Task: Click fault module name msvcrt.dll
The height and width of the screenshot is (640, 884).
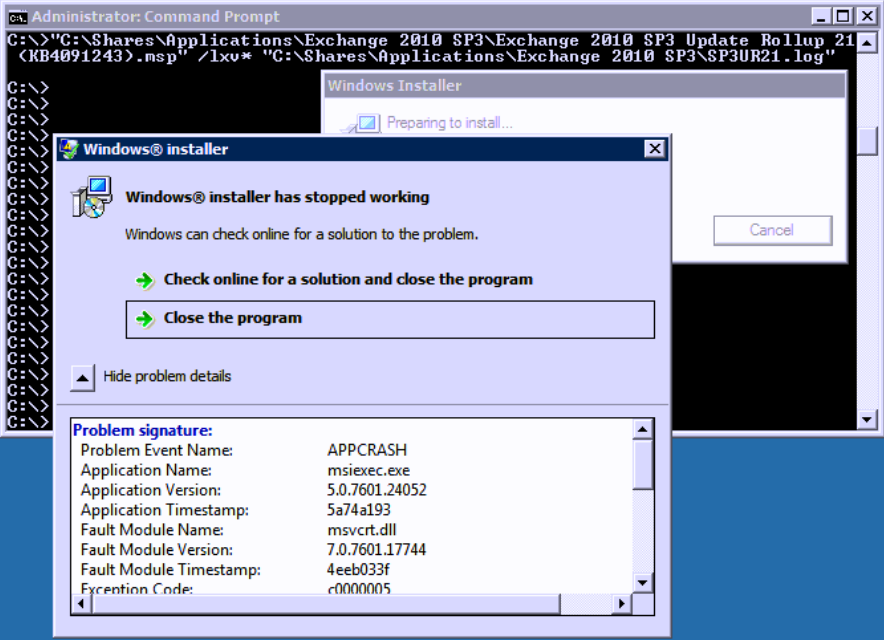Action: pyautogui.click(x=361, y=529)
